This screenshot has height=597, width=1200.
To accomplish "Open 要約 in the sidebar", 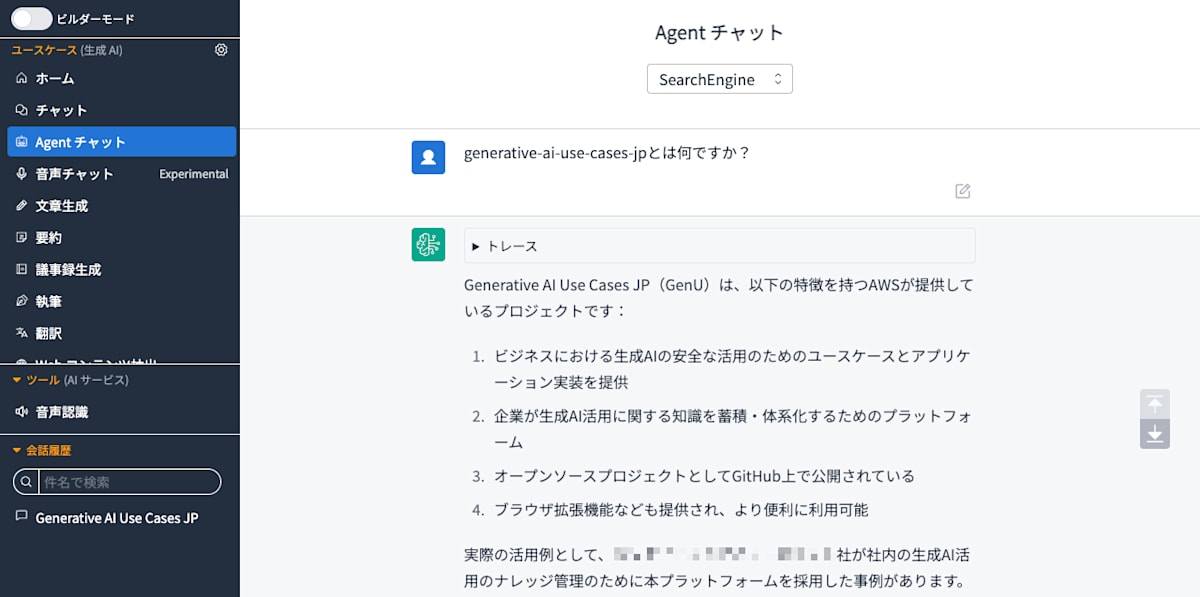I will (121, 238).
